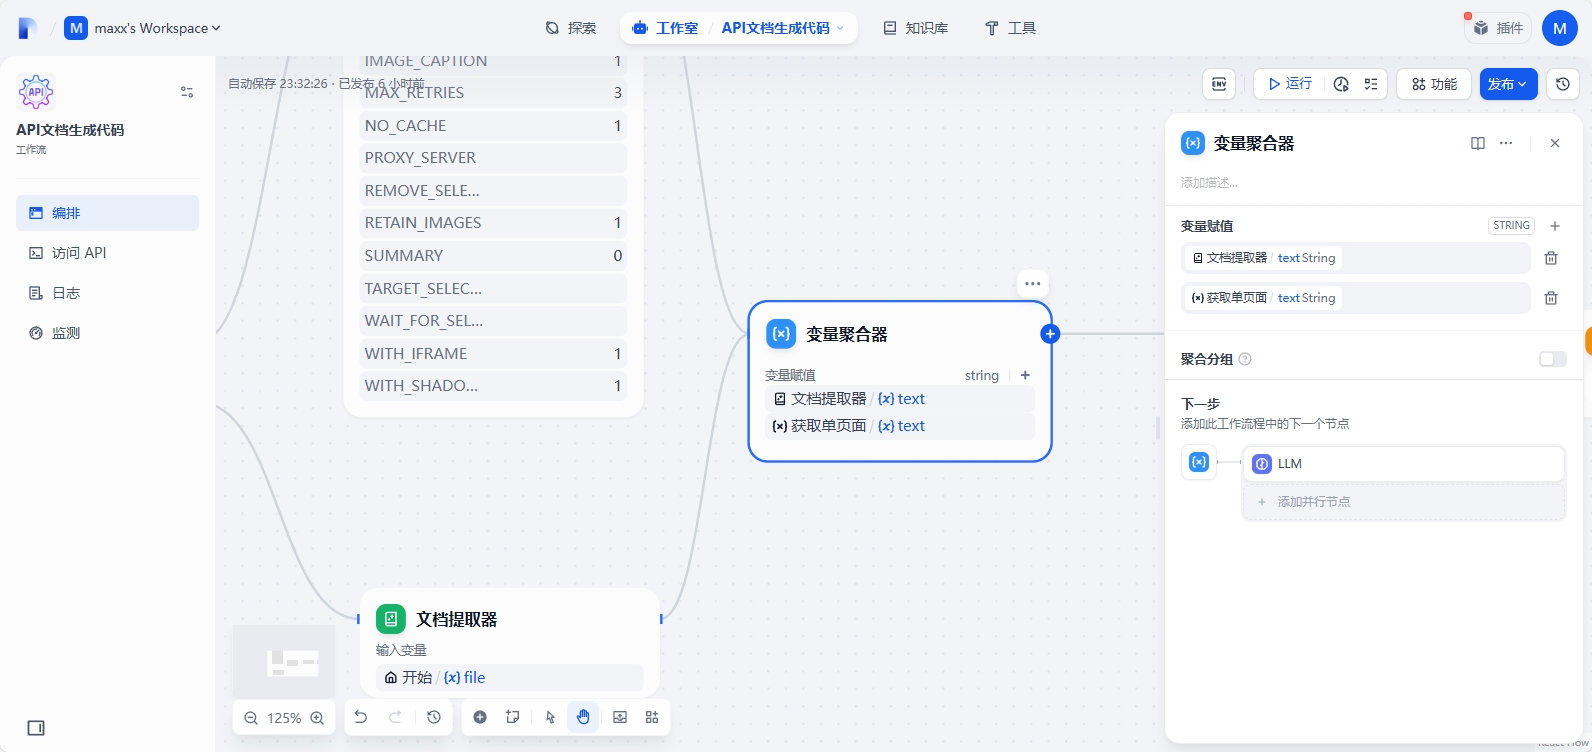Screen dimensions: 1592x752
Task: Select the 文档提取器 node header
Action: click(510, 619)
